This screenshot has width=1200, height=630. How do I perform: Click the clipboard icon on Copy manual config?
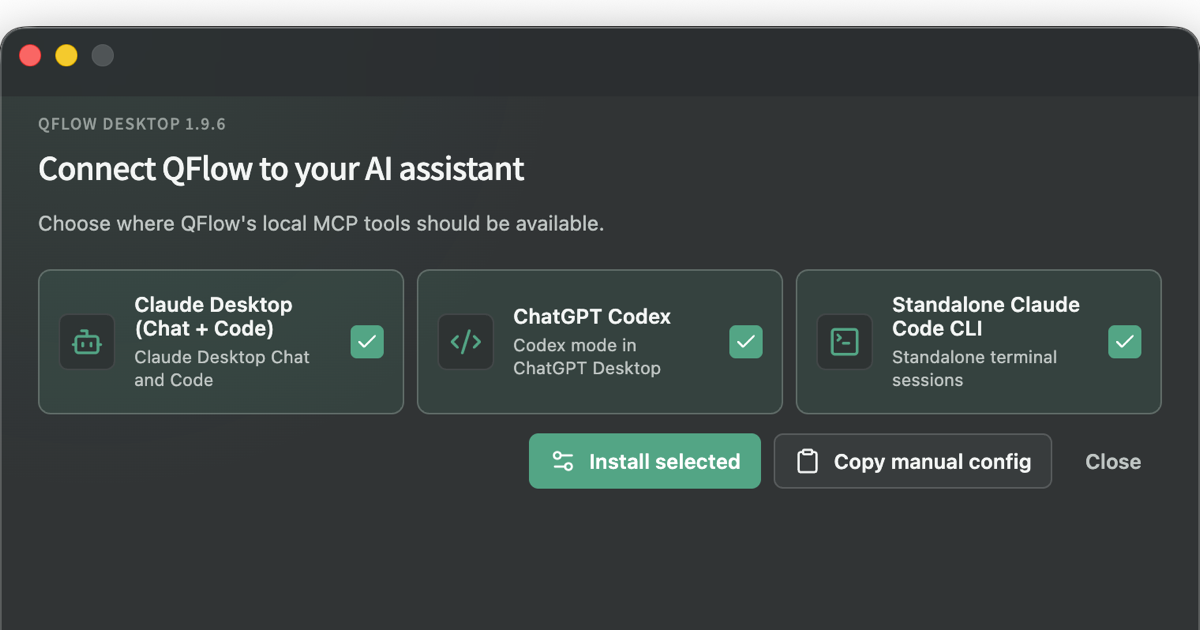807,461
